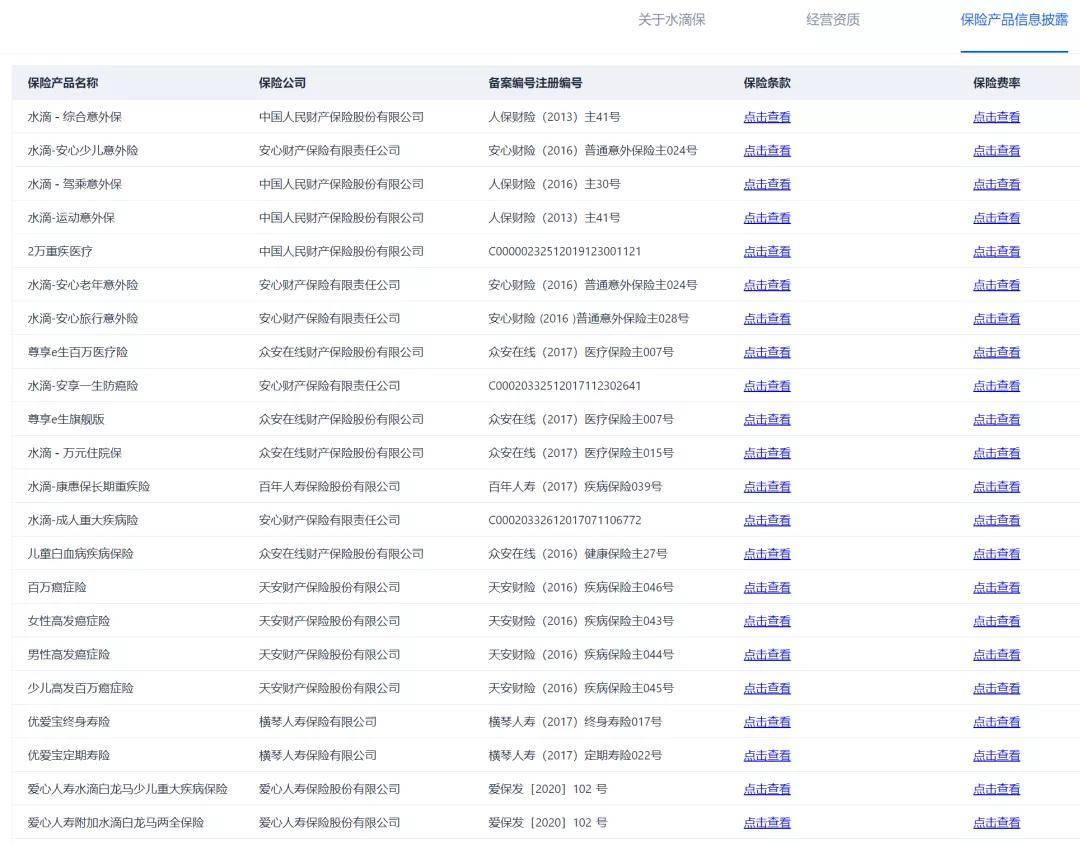Open 保险条款 link for 水滴-安心少儿意外险
The height and width of the screenshot is (844, 1080).
pos(767,151)
